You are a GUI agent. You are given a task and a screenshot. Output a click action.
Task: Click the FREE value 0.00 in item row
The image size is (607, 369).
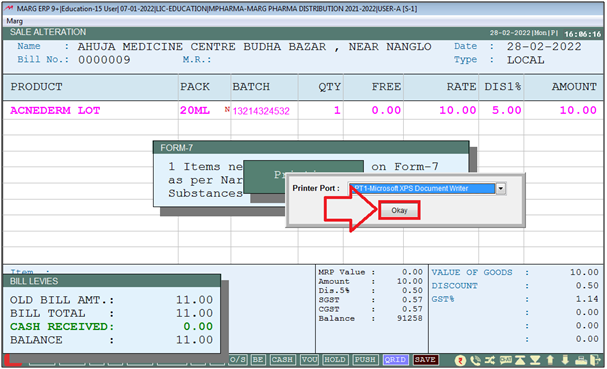tap(386, 110)
